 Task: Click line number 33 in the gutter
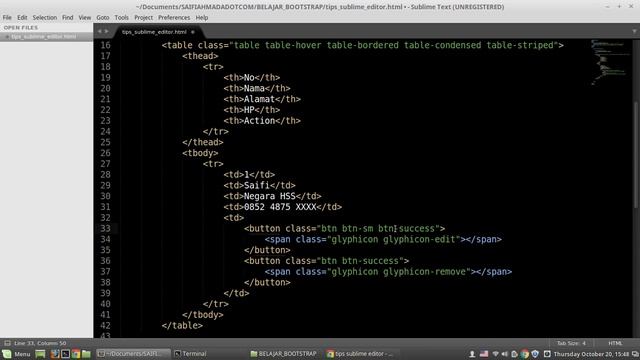[x=105, y=229]
